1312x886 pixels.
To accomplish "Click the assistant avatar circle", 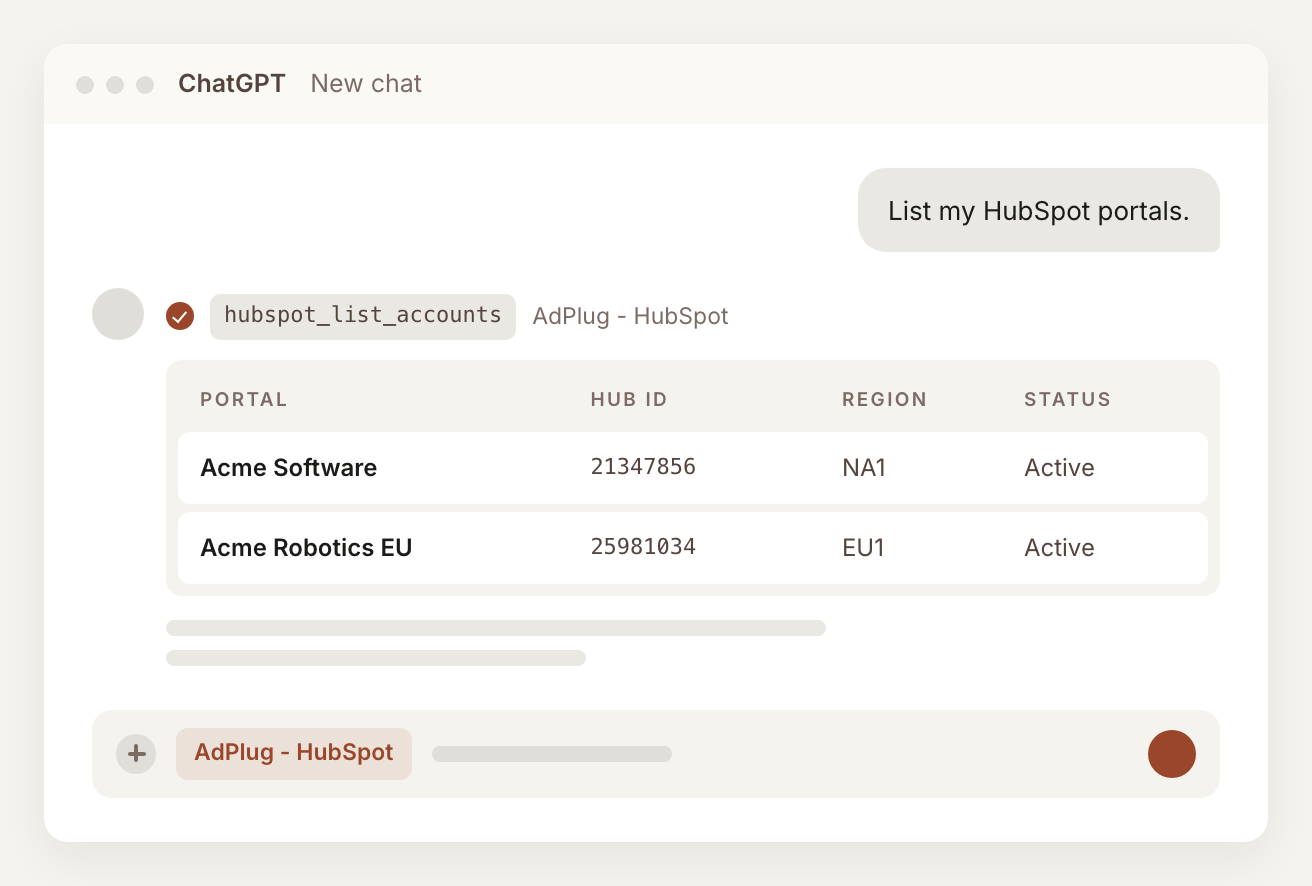I will pyautogui.click(x=118, y=314).
